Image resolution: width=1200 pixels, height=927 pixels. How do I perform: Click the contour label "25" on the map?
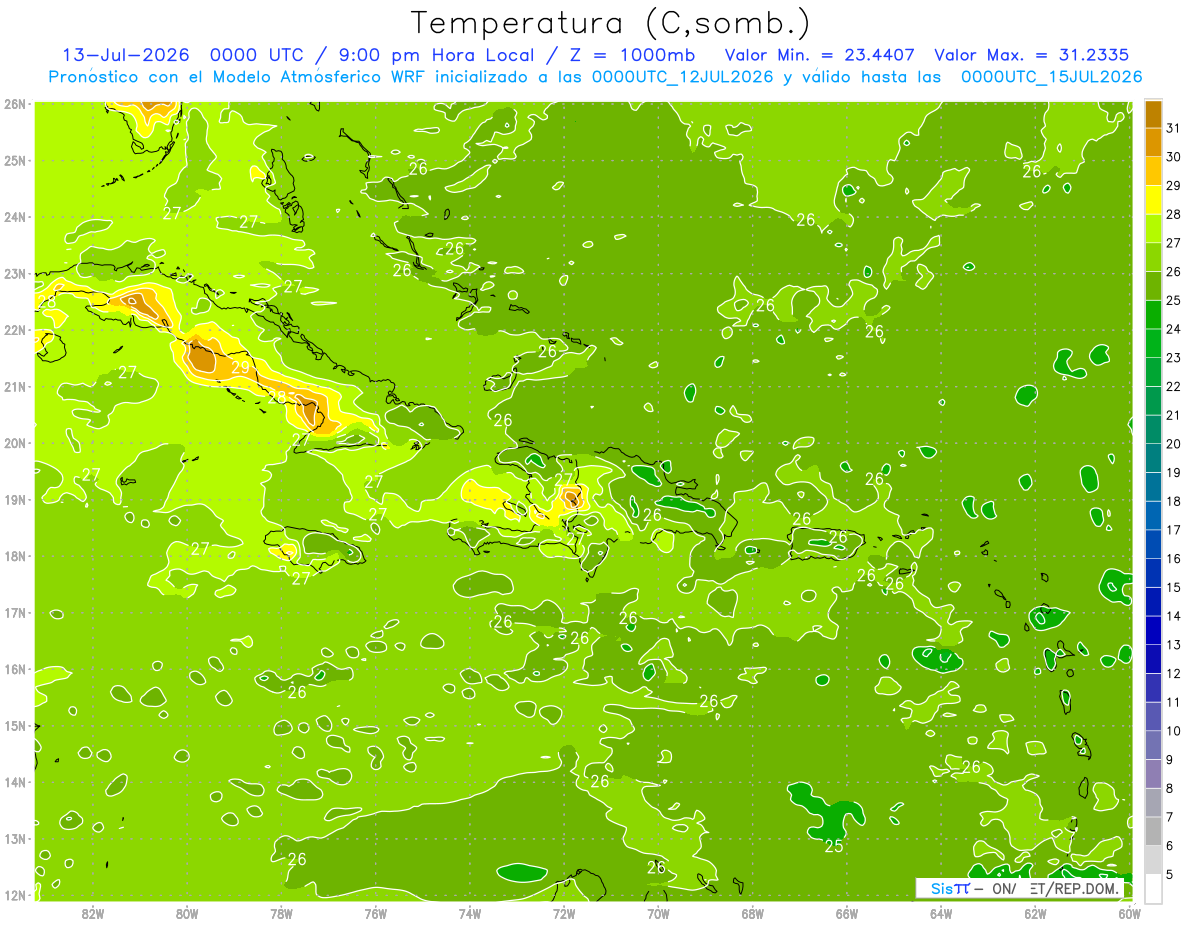[833, 847]
